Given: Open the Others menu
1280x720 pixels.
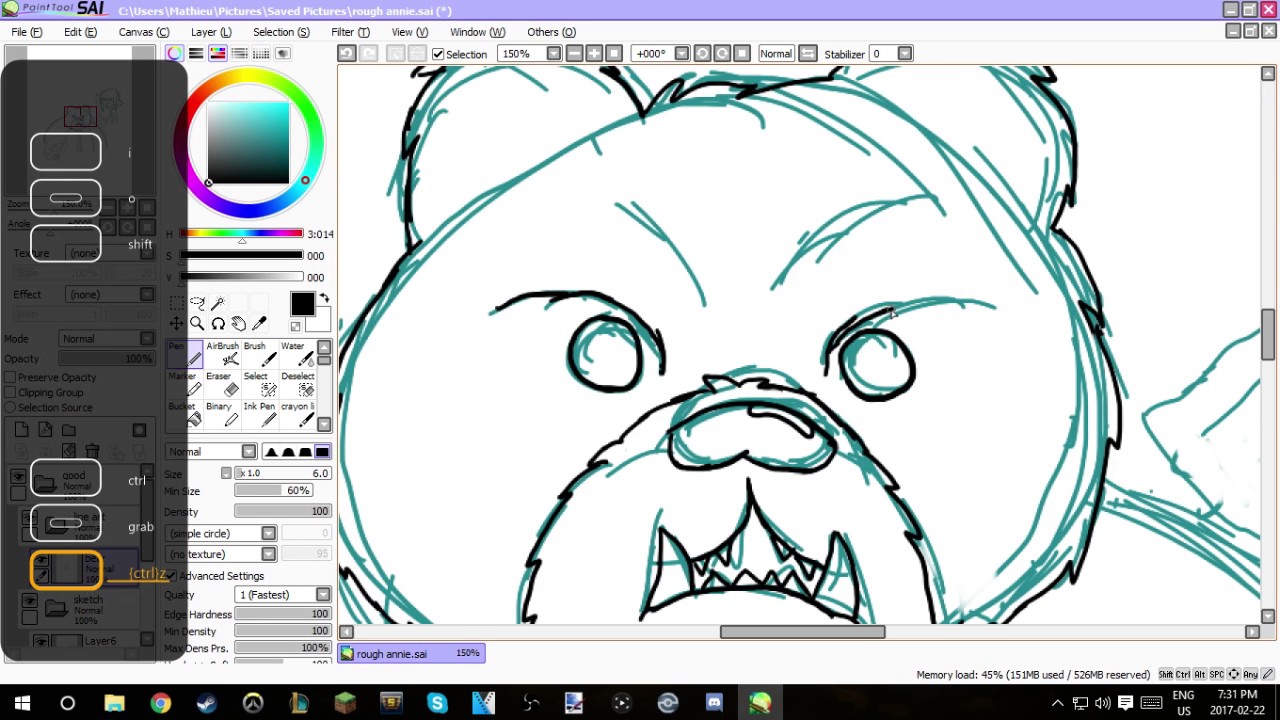Looking at the screenshot, I should [x=551, y=32].
